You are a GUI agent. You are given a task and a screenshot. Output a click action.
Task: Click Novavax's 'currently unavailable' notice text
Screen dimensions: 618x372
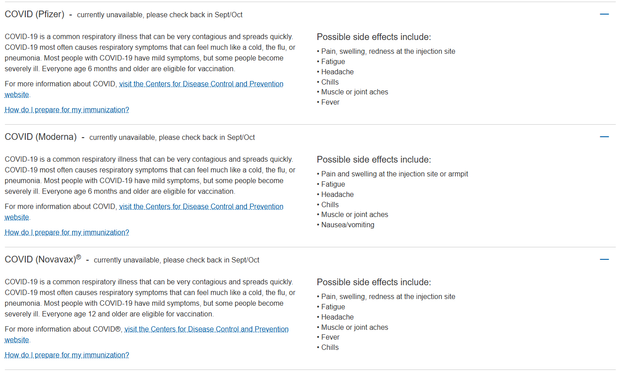tap(177, 260)
